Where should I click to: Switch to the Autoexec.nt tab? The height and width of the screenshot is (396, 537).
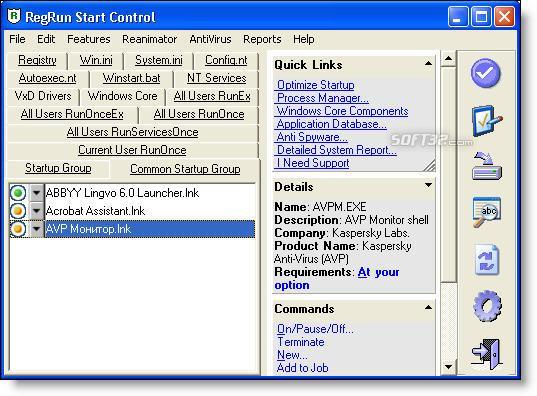48,78
